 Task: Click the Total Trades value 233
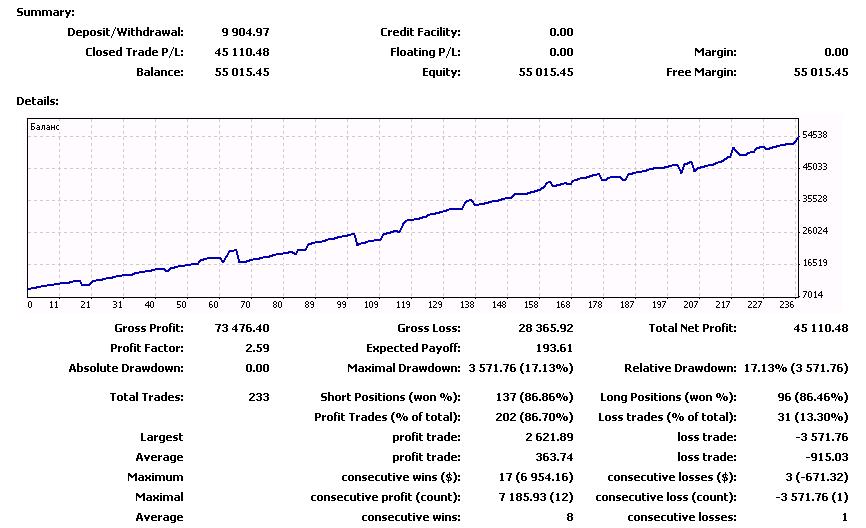259,397
